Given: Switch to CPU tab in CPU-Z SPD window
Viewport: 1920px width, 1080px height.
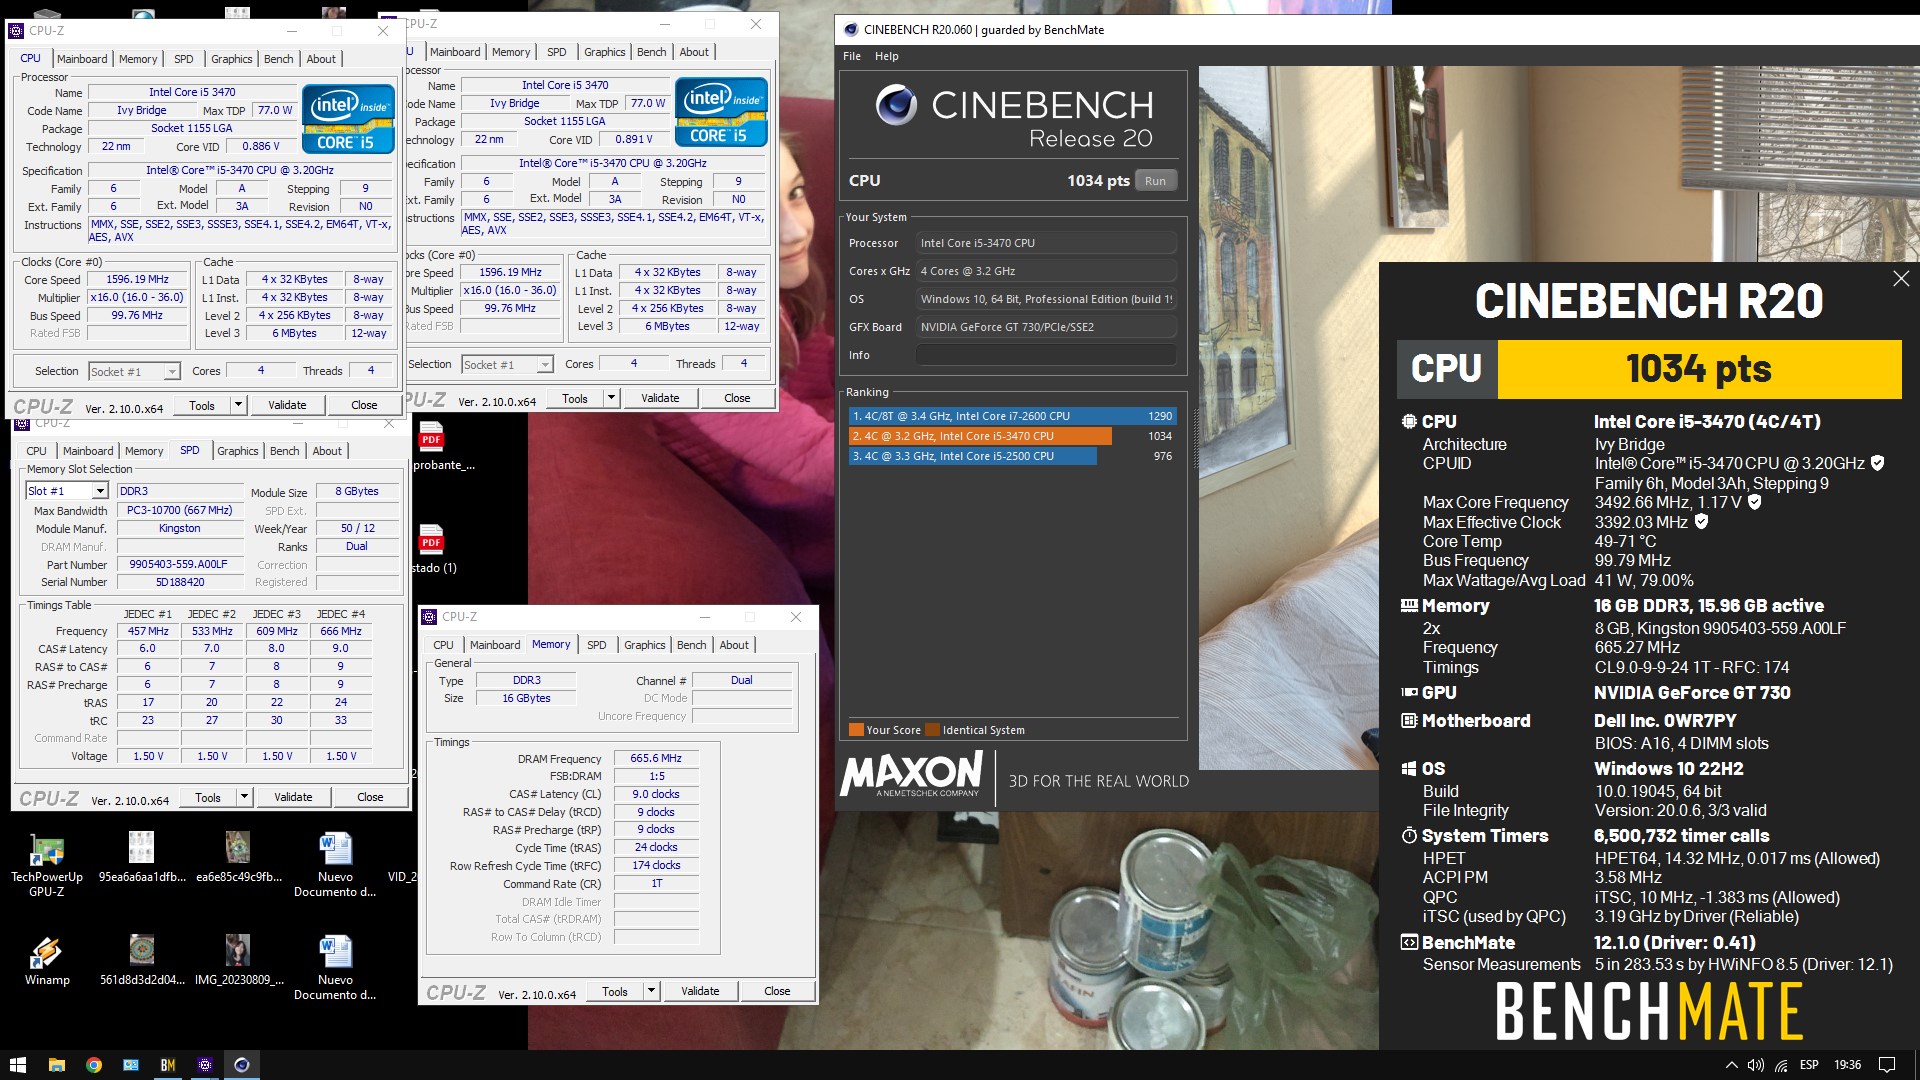Looking at the screenshot, I should pos(37,451).
